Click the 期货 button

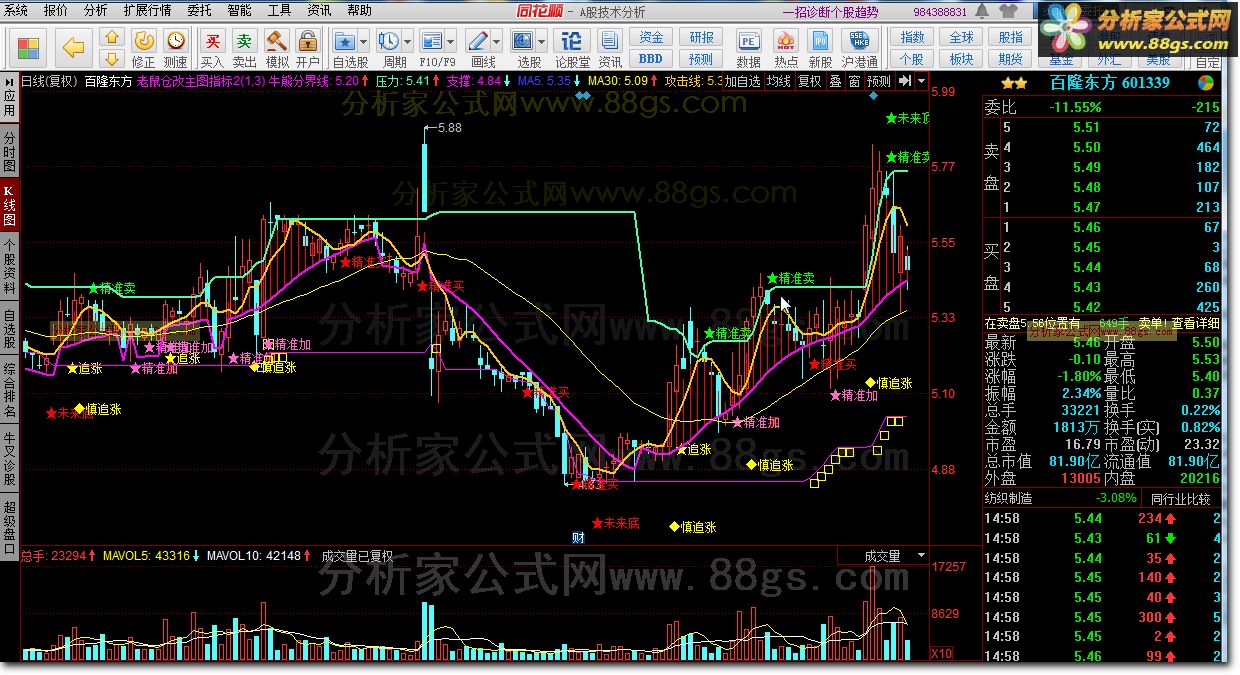tap(1010, 59)
